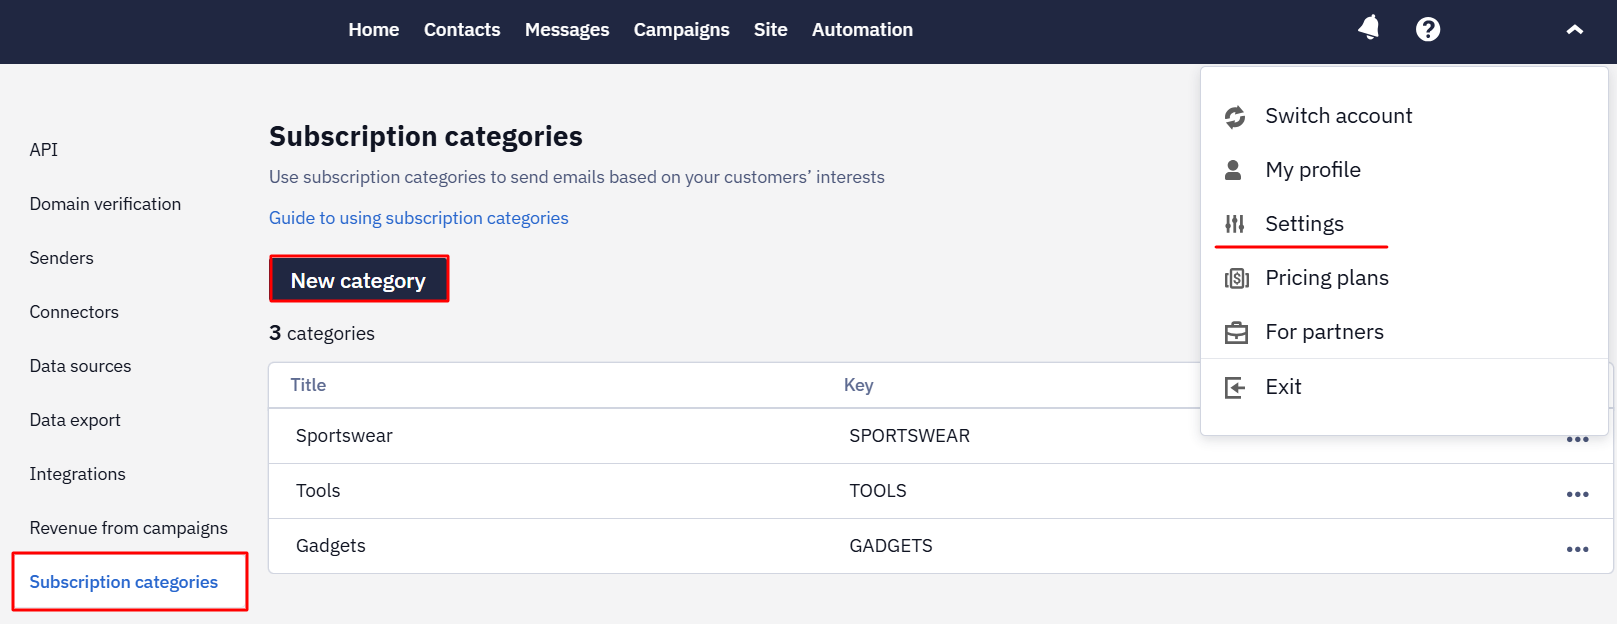Open Revenue from campaigns in sidebar
This screenshot has height=624, width=1617.
coord(128,528)
